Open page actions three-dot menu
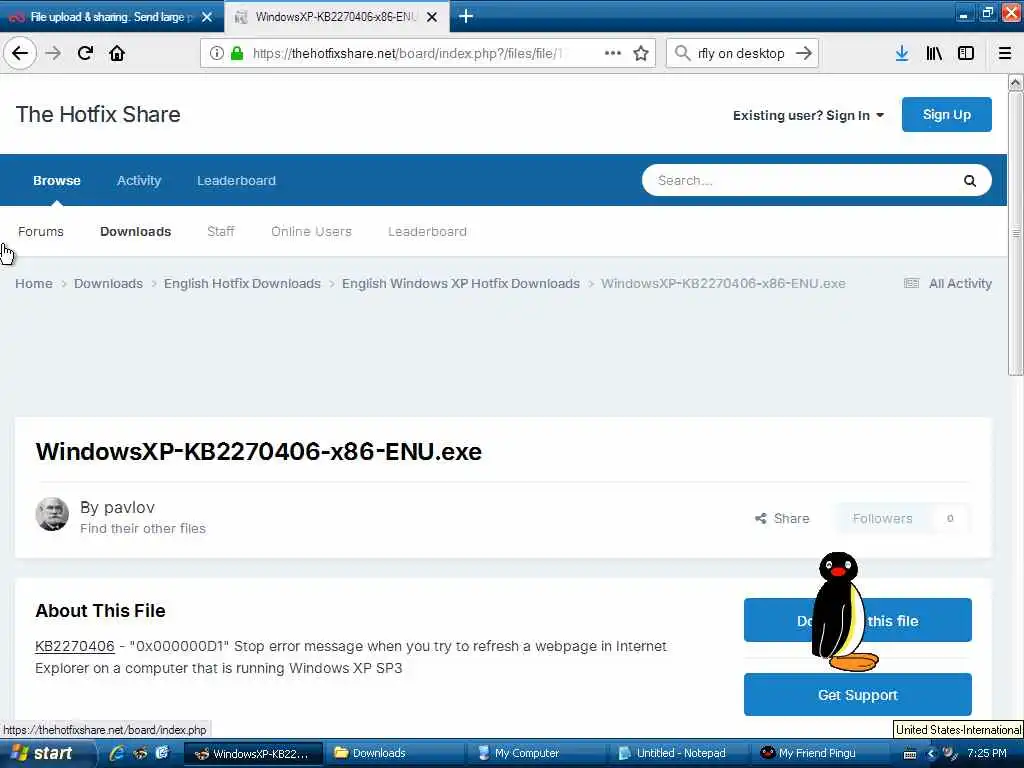 613,53
